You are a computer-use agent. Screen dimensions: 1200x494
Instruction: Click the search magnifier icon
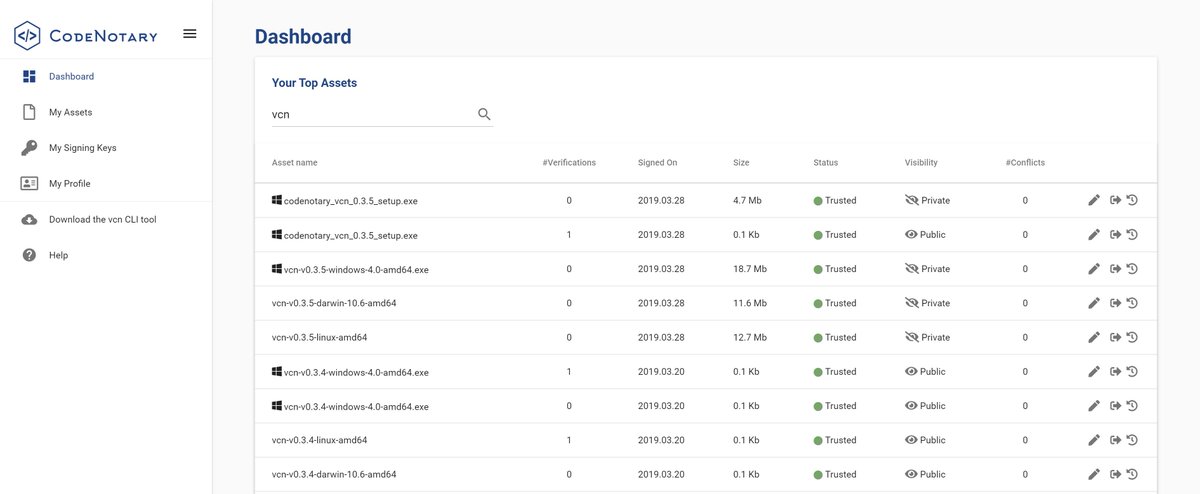click(x=484, y=114)
